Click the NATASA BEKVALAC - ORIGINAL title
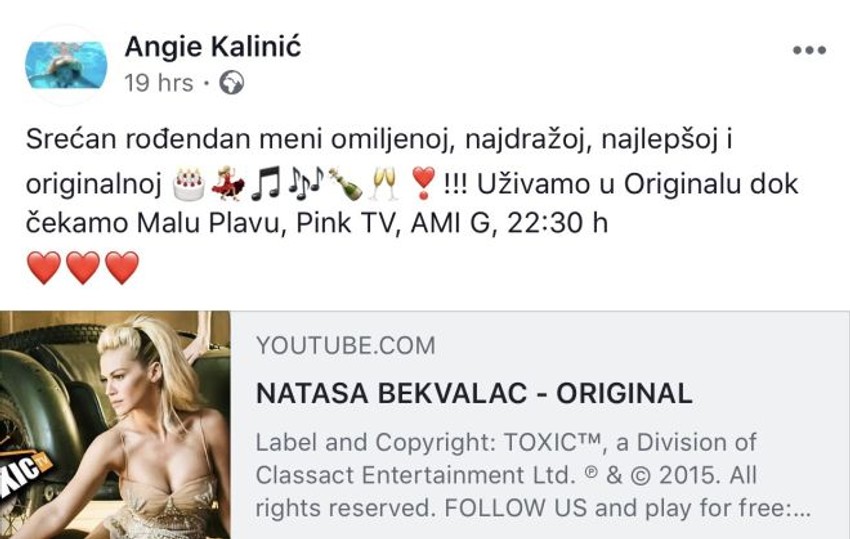 click(474, 393)
